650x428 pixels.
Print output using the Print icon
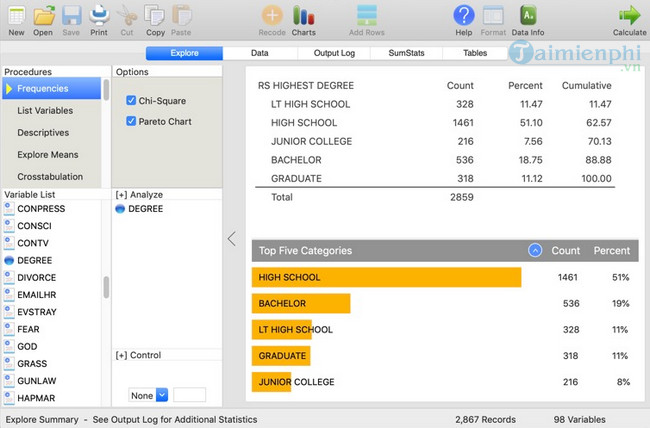pyautogui.click(x=99, y=16)
